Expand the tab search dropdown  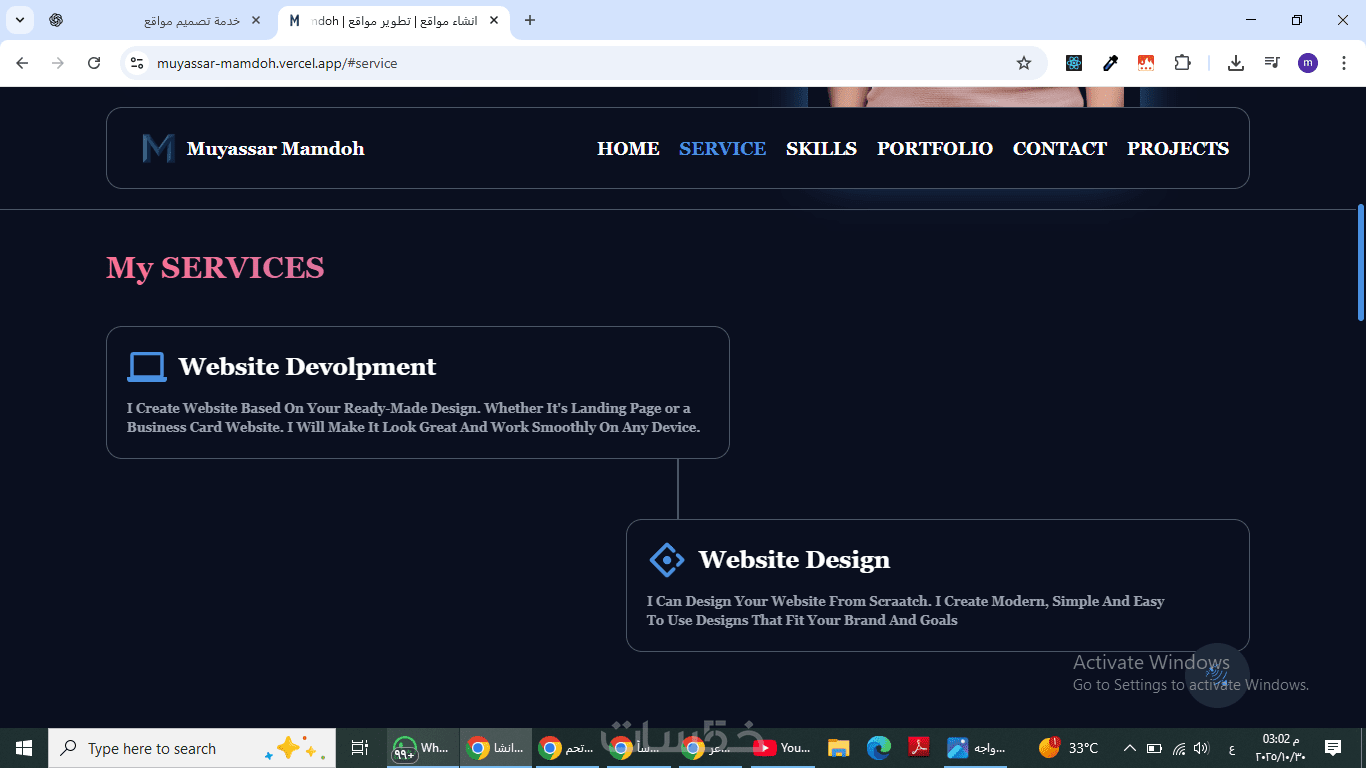pos(20,20)
